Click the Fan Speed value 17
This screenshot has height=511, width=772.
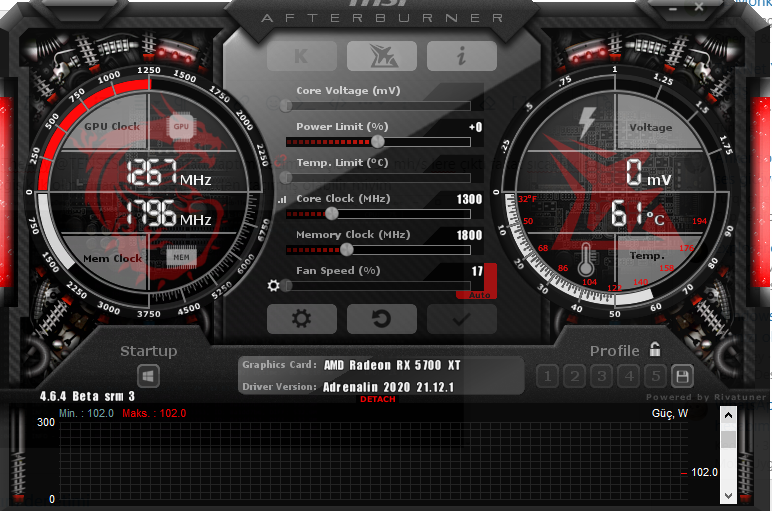[x=477, y=271]
